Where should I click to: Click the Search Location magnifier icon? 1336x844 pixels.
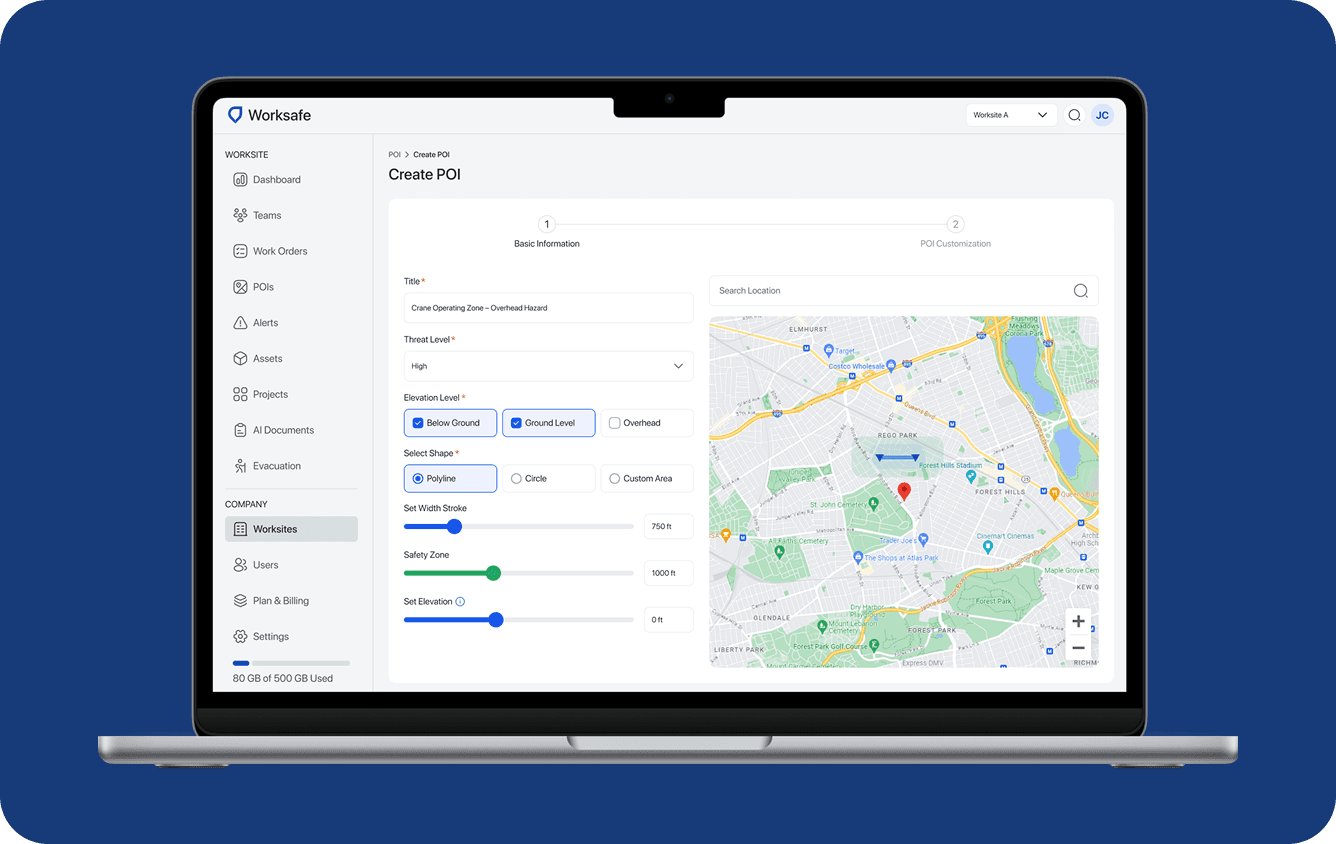(1081, 291)
